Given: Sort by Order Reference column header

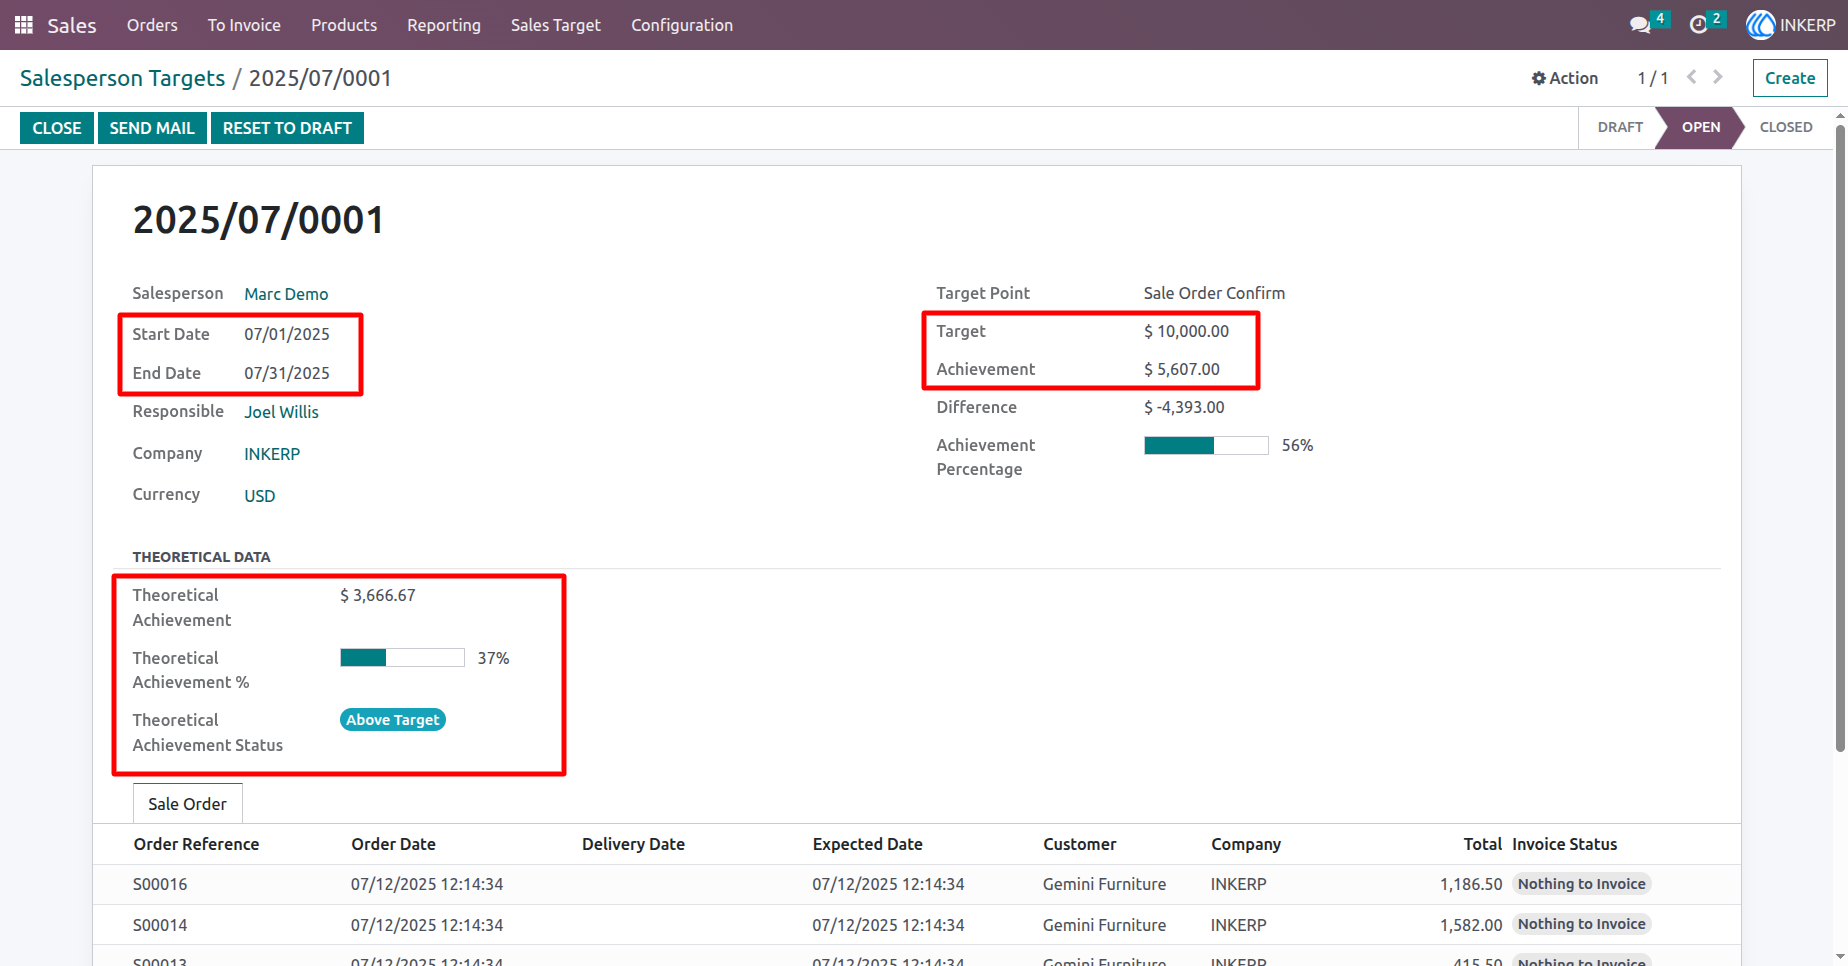Looking at the screenshot, I should pyautogui.click(x=196, y=844).
